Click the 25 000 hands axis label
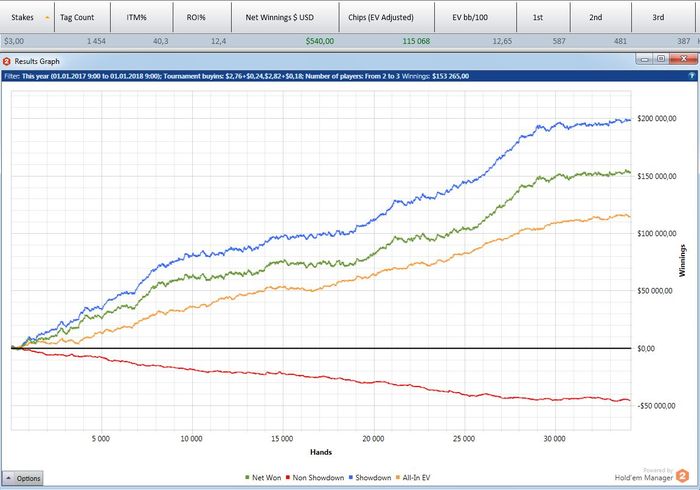700x490 pixels. (x=464, y=439)
